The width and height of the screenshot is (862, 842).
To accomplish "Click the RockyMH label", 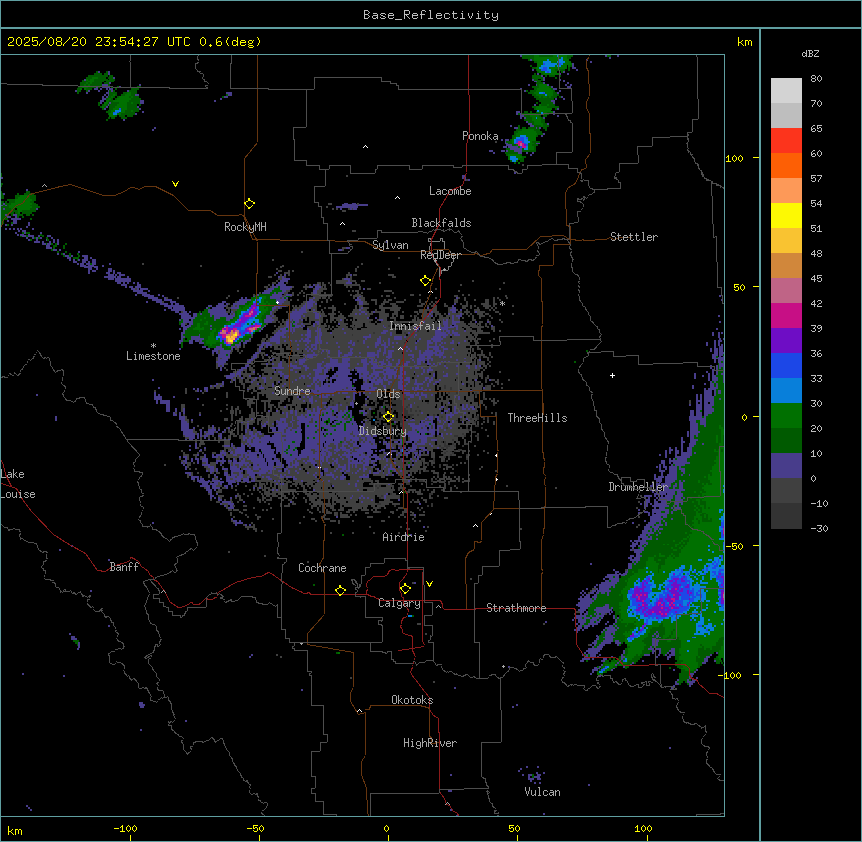I will [245, 227].
